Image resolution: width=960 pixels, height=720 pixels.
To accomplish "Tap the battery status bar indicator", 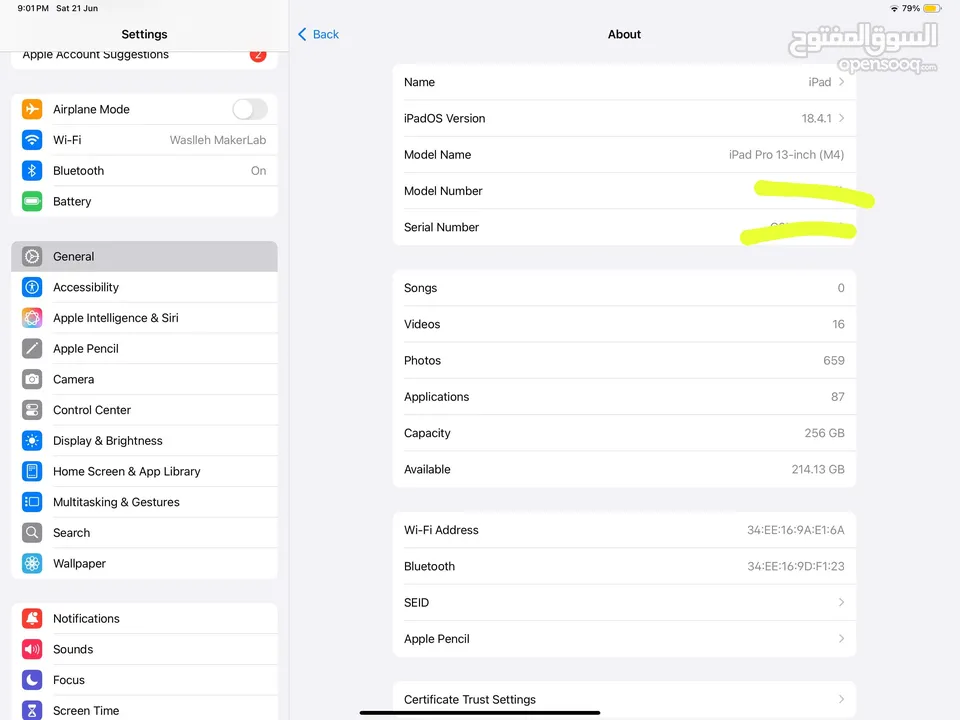I will click(x=932, y=9).
